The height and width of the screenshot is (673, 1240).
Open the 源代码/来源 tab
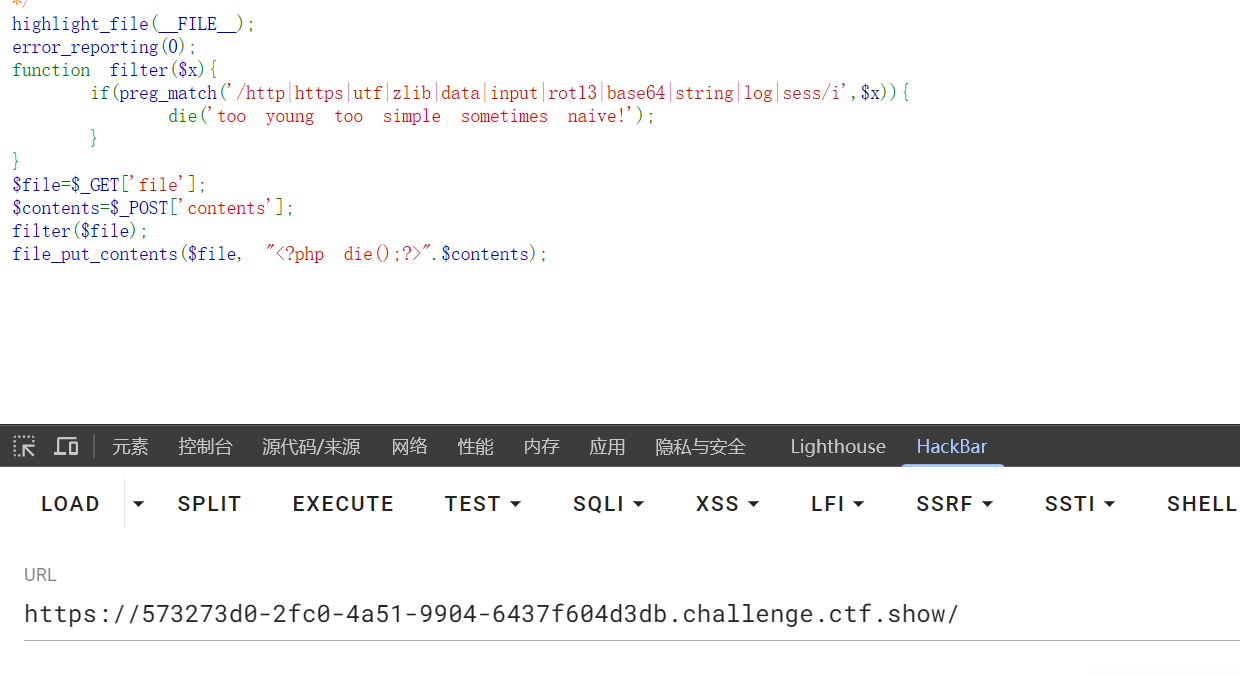tap(311, 446)
